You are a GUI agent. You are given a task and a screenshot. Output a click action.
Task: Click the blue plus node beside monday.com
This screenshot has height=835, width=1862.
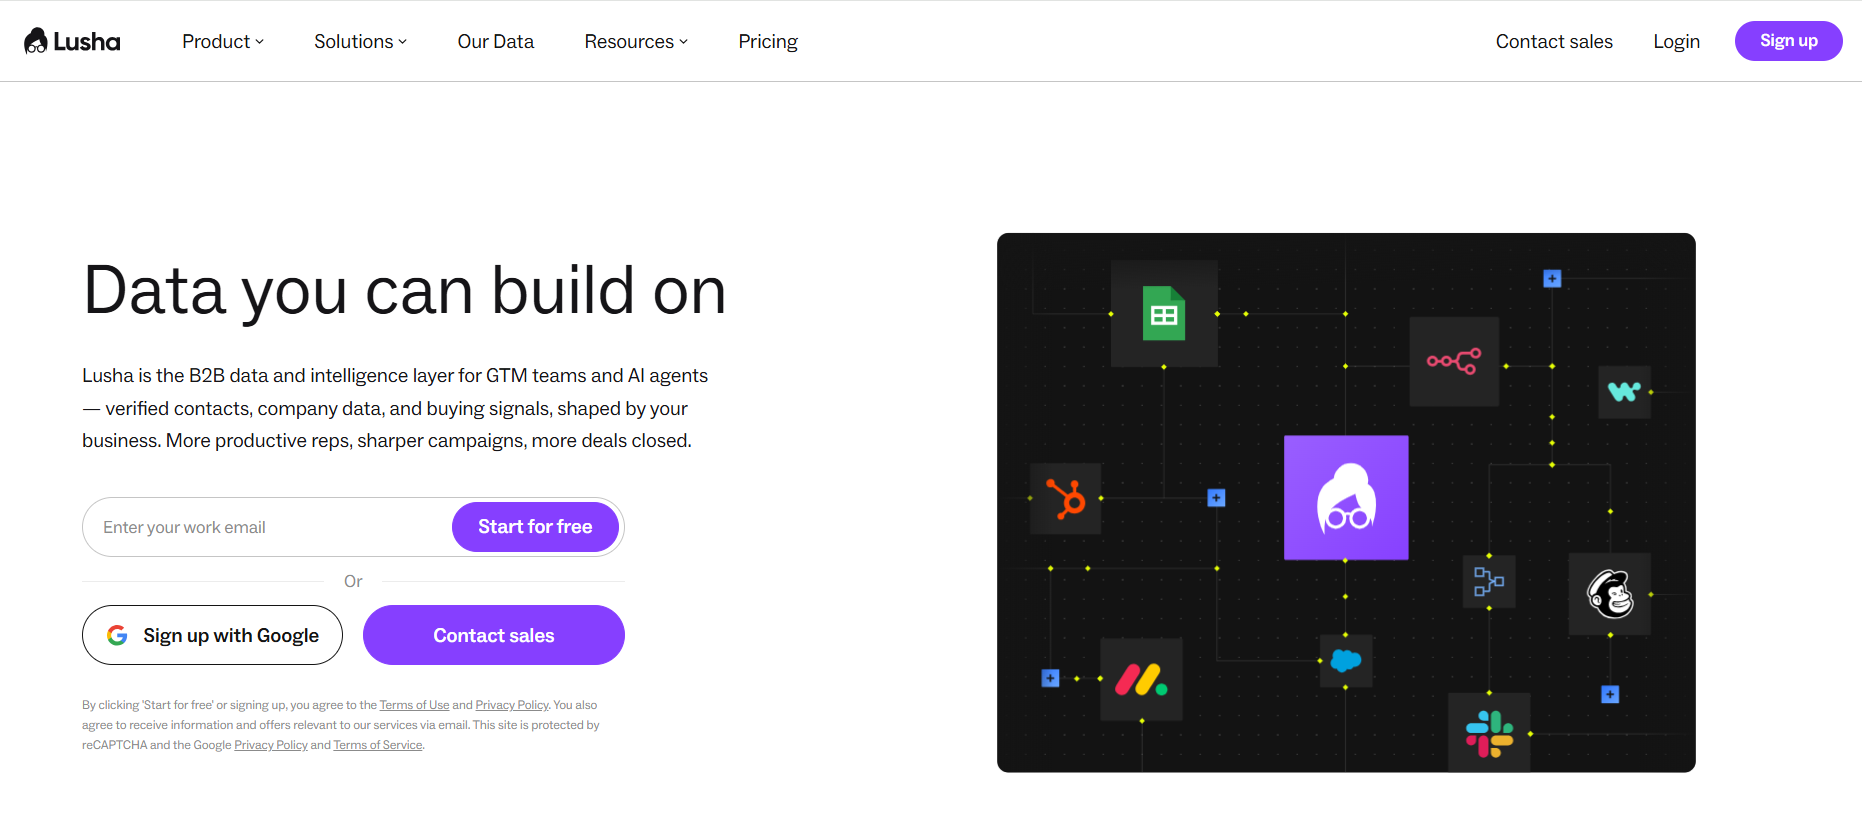1050,678
